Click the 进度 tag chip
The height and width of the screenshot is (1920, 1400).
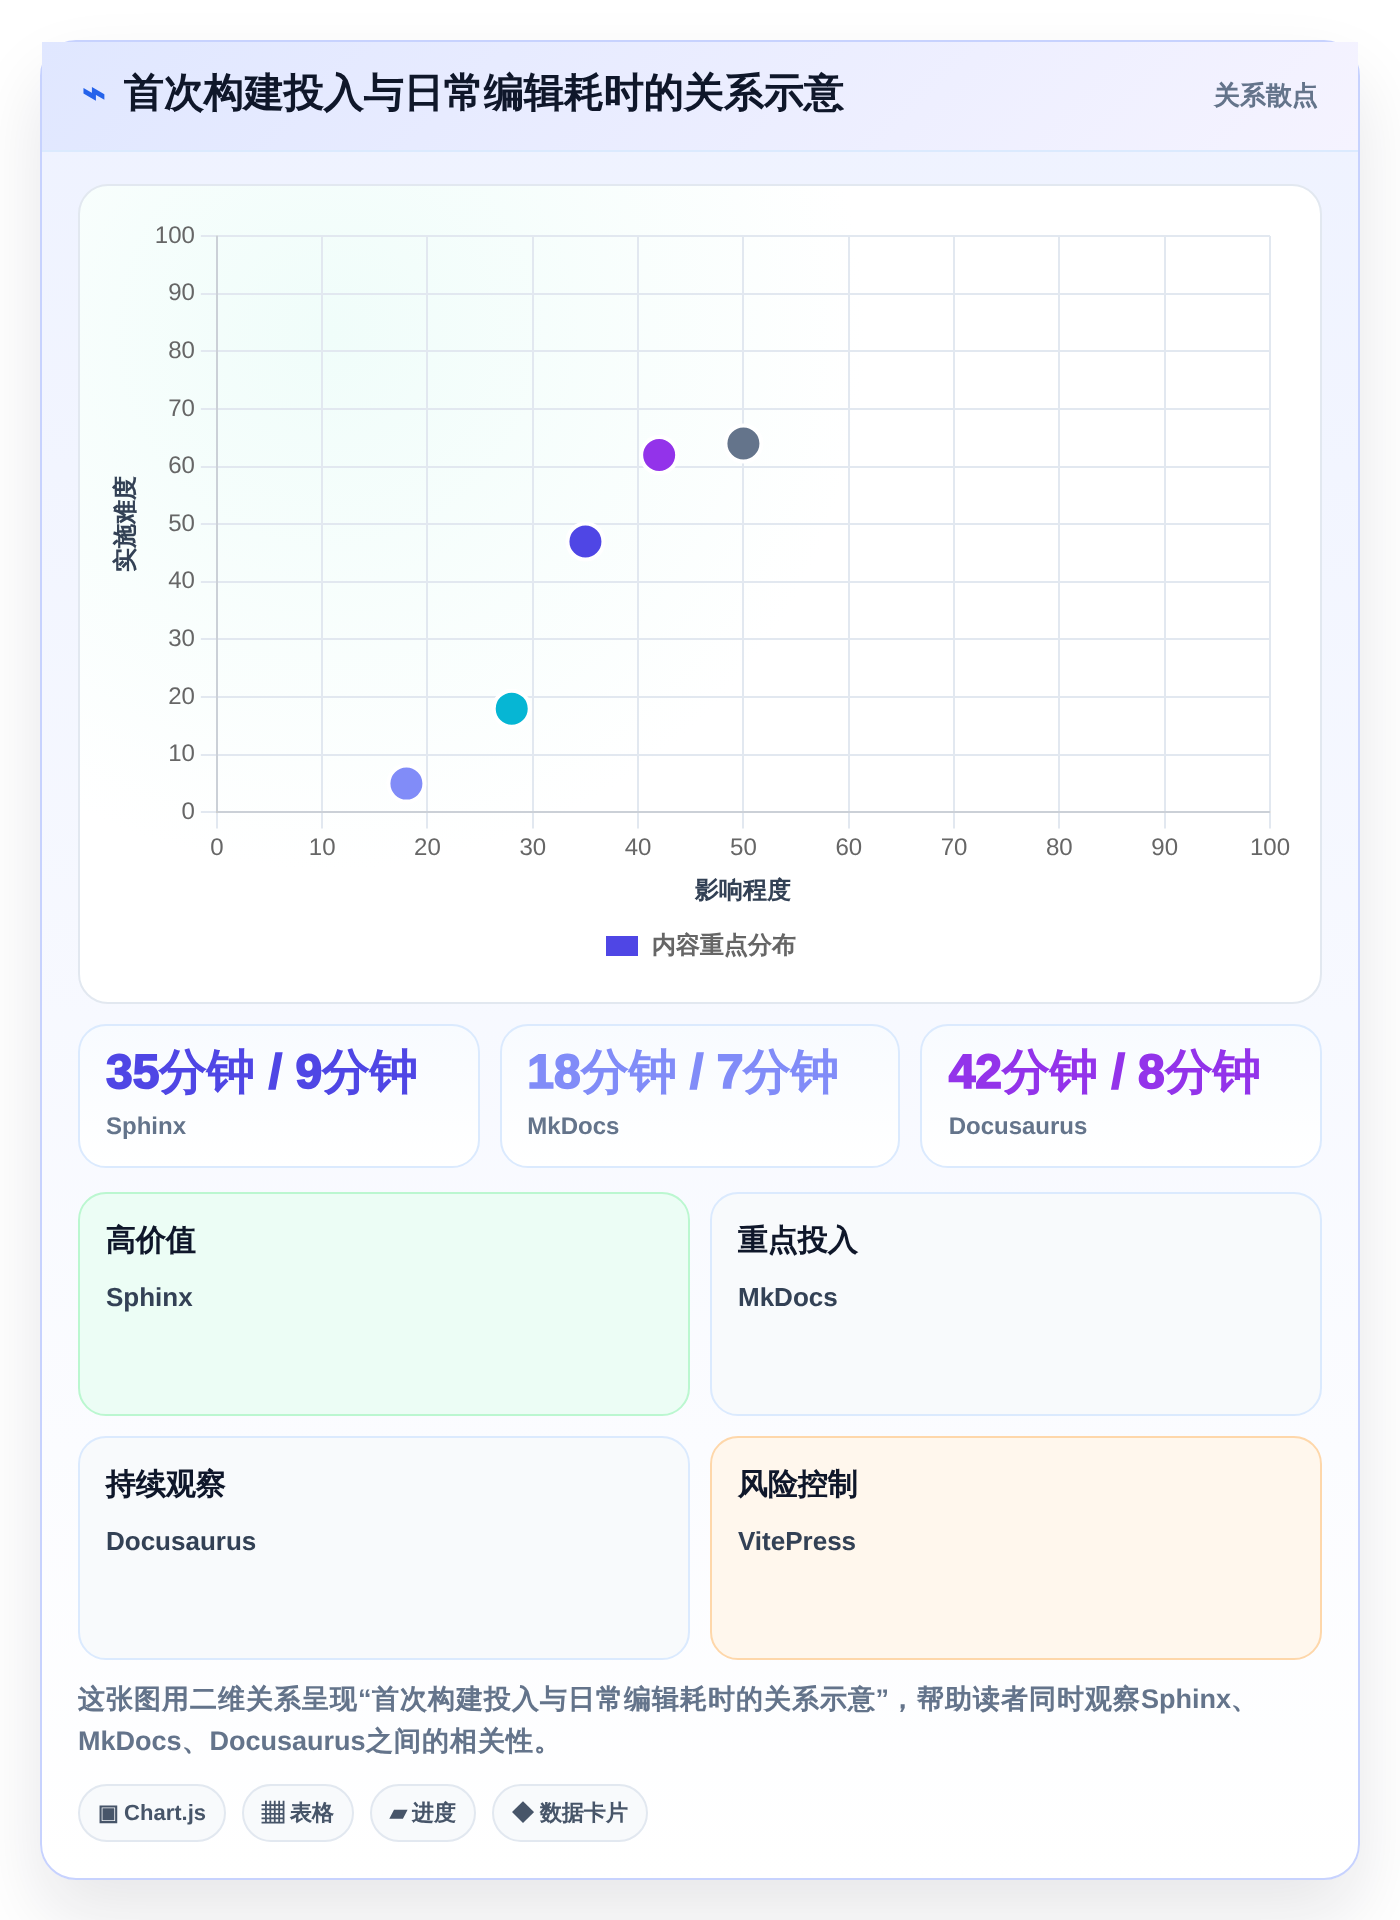click(x=423, y=1813)
